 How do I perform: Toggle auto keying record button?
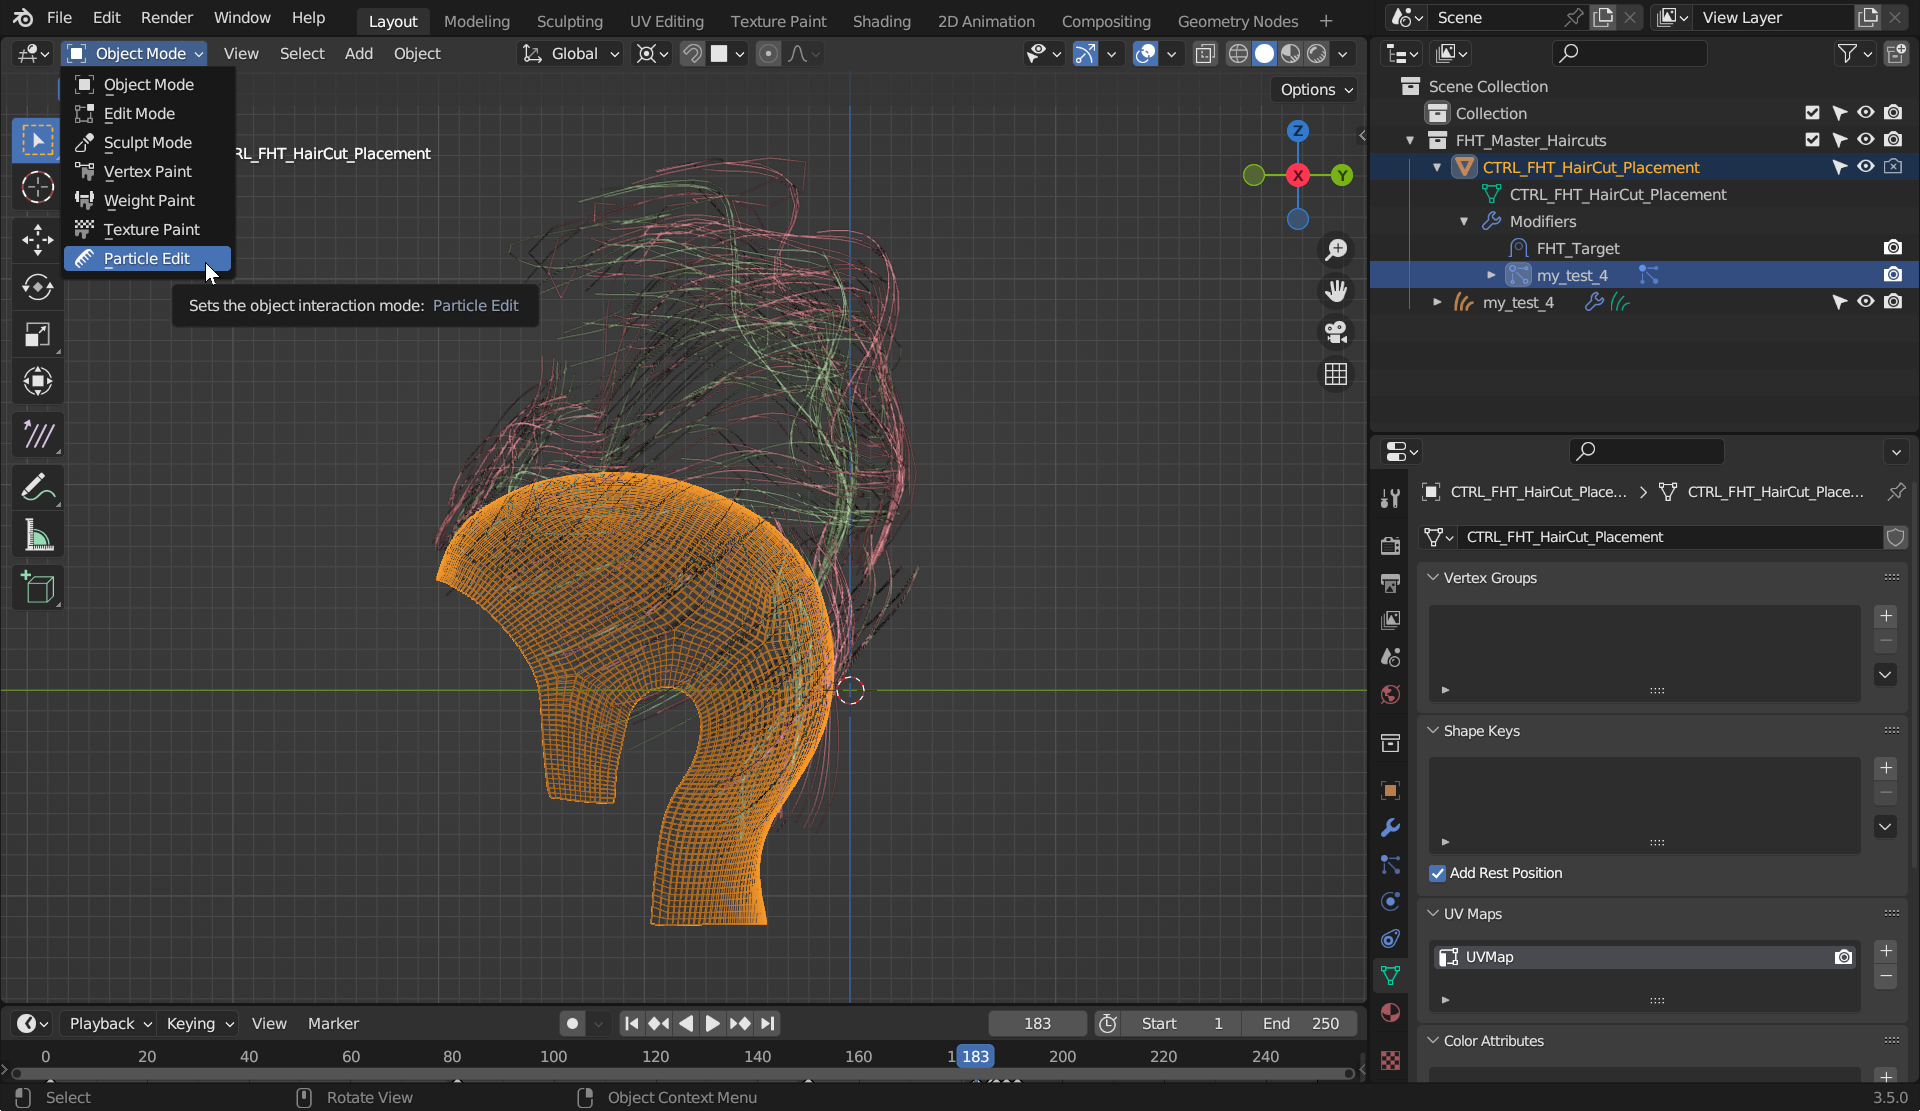(572, 1023)
